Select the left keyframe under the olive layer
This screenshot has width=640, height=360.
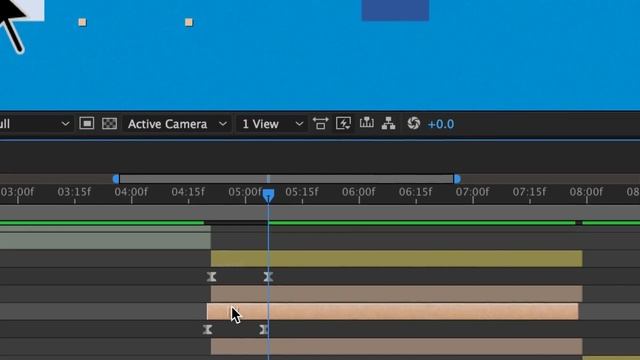[x=211, y=277]
